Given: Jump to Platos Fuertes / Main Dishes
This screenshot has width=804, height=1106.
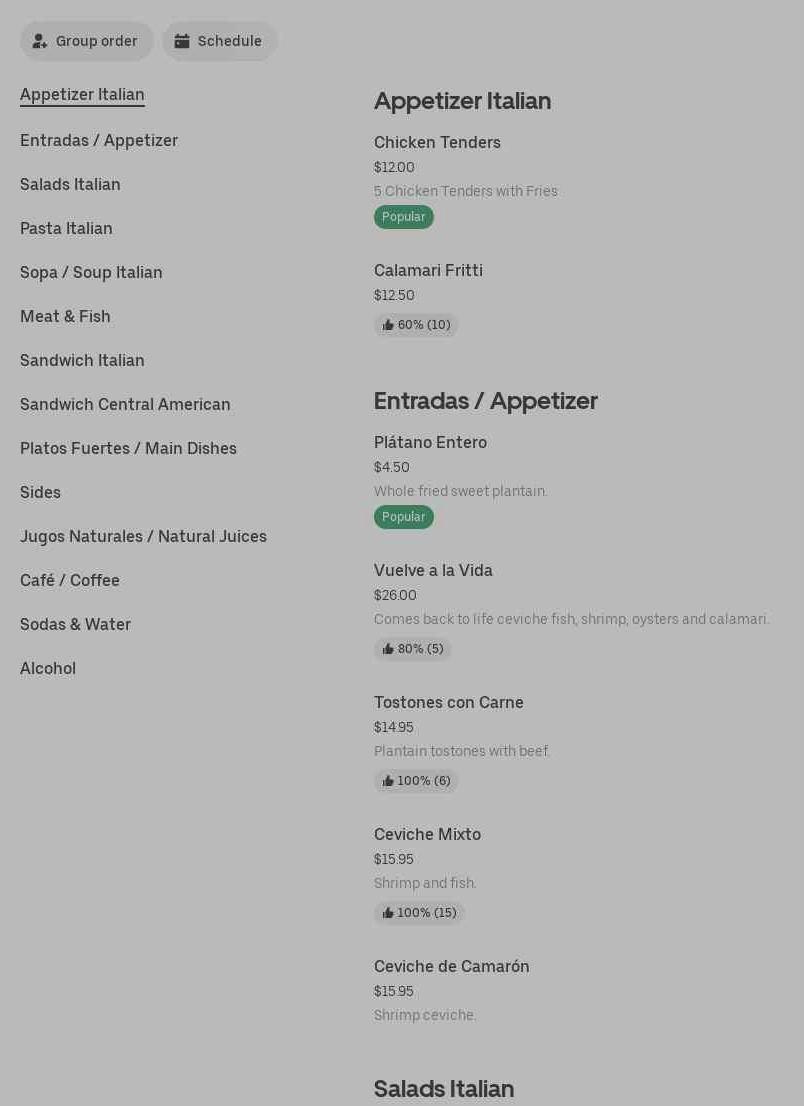Looking at the screenshot, I should 128,448.
